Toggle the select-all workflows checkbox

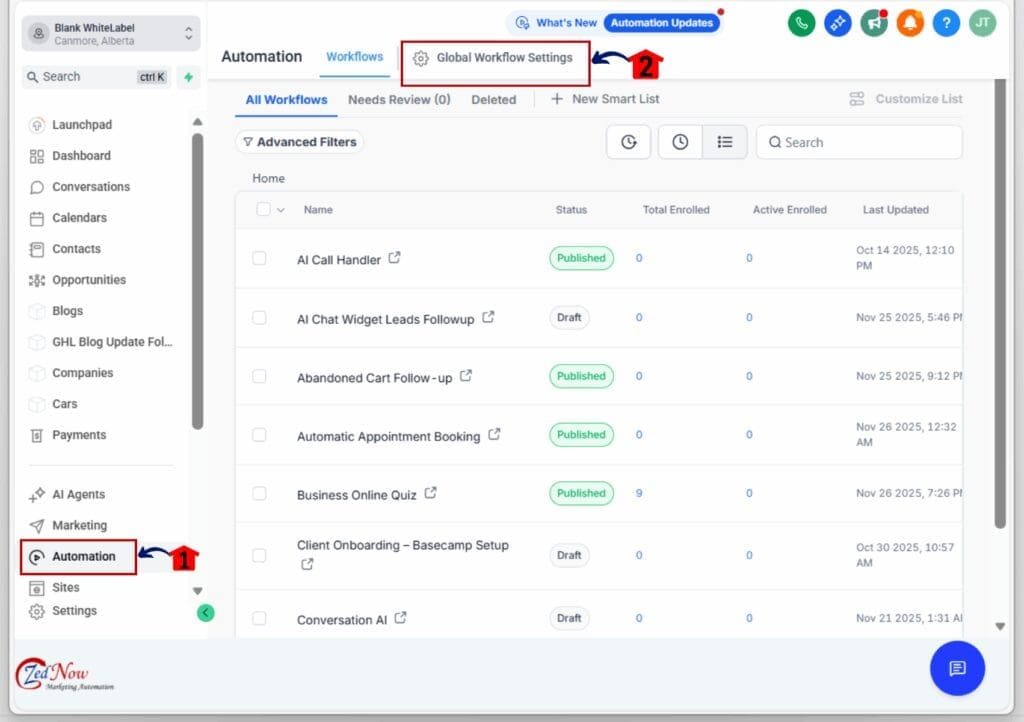[263, 210]
